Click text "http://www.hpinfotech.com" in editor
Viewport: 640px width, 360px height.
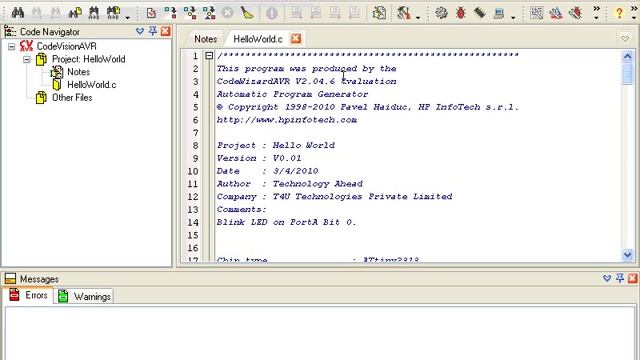click(287, 120)
